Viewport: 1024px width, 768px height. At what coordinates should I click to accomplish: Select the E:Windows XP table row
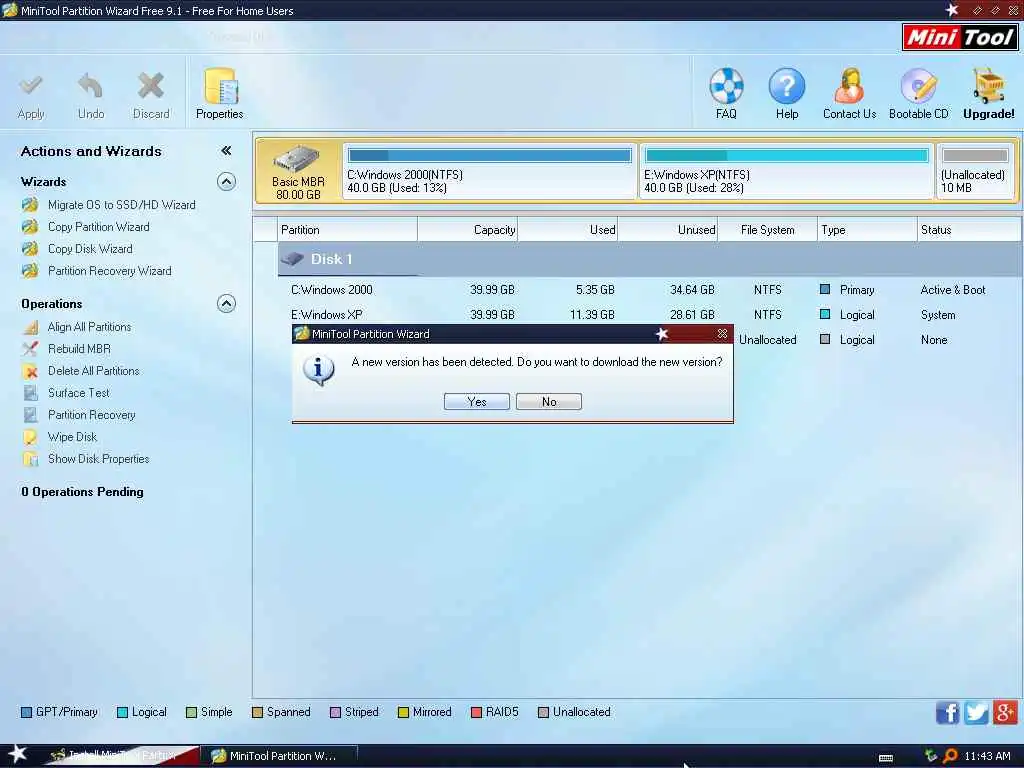649,315
